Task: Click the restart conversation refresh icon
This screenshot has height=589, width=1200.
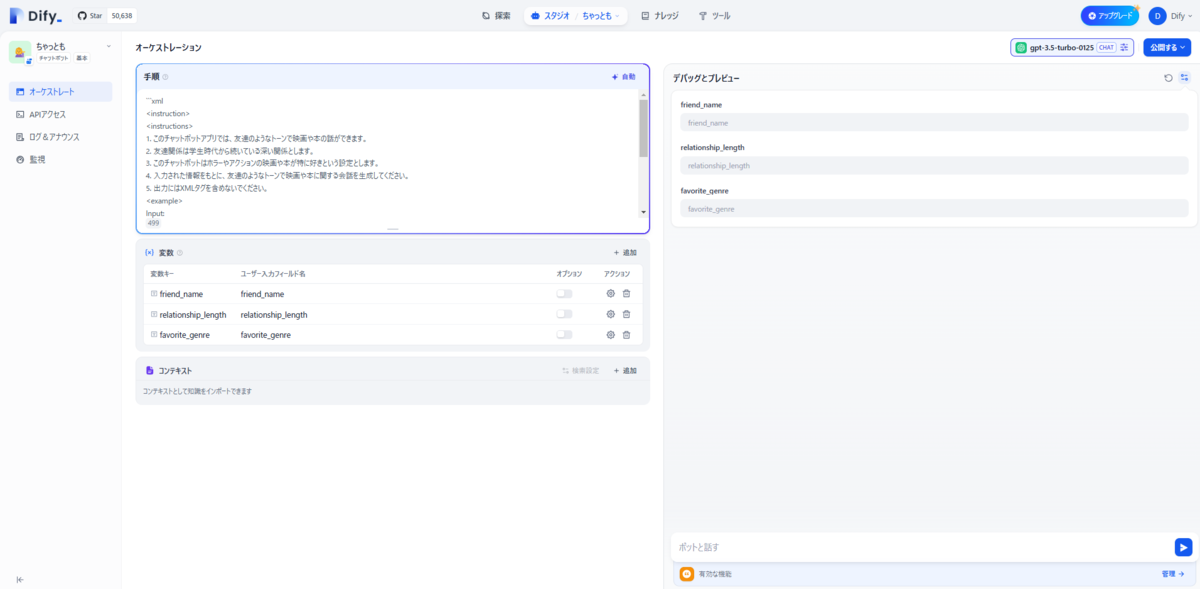Action: pyautogui.click(x=1168, y=77)
